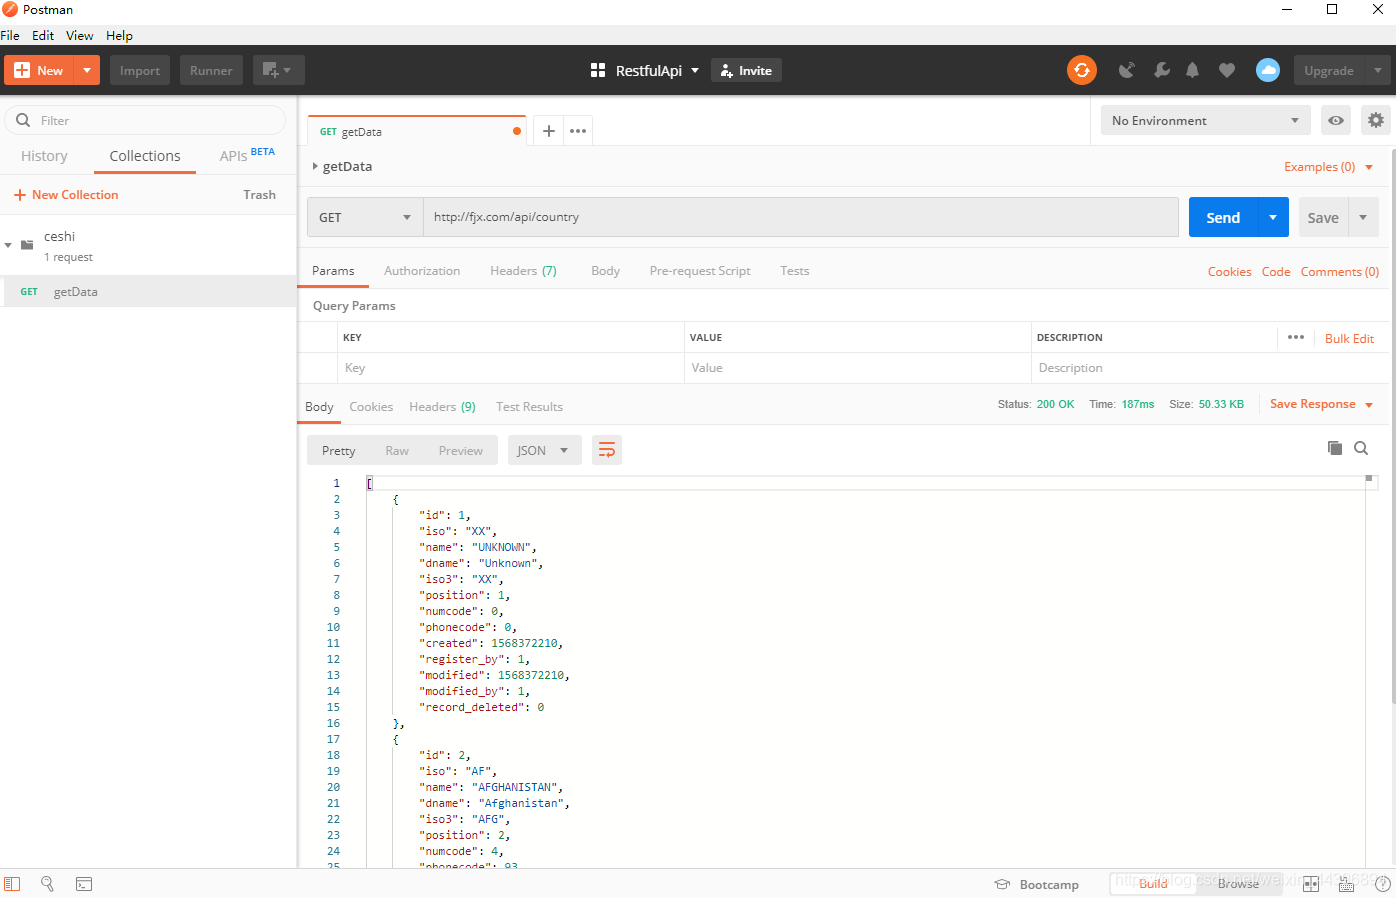Open the Tests request tab

tap(795, 271)
